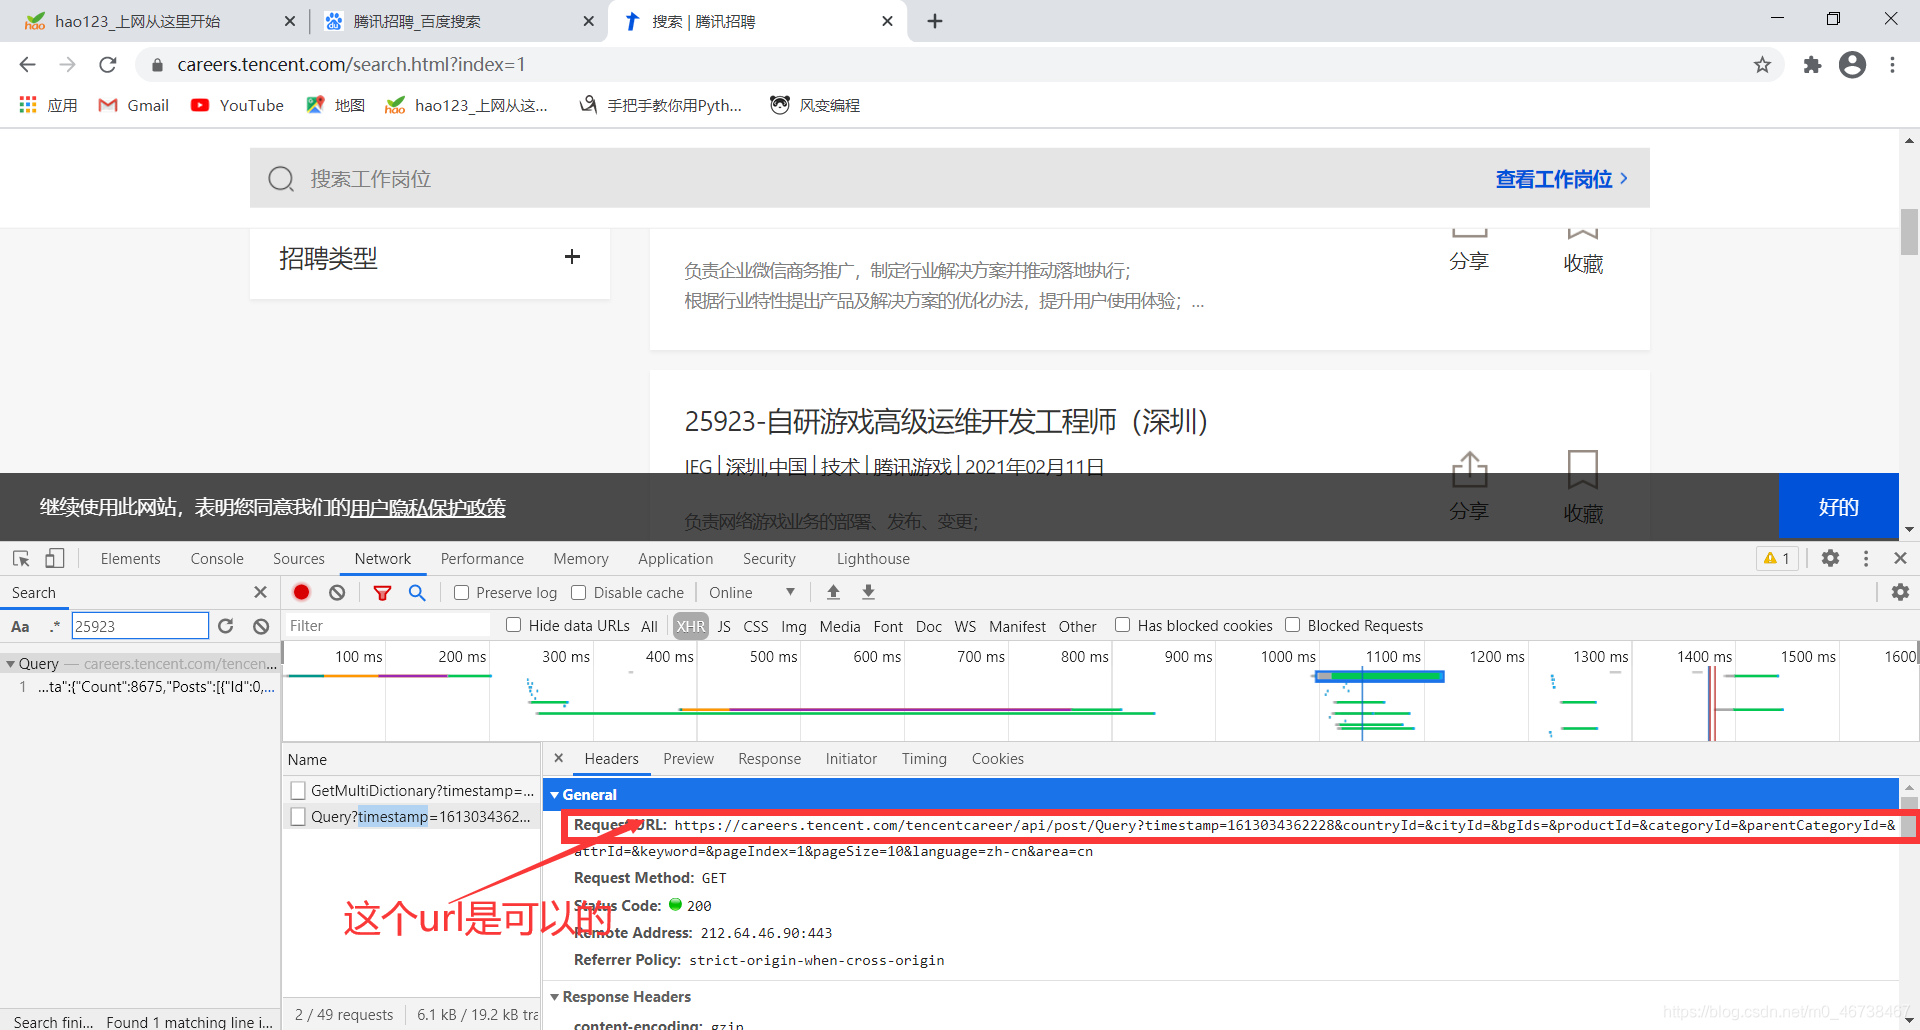Open the Preview tab of request details
1920x1030 pixels.
pos(688,759)
